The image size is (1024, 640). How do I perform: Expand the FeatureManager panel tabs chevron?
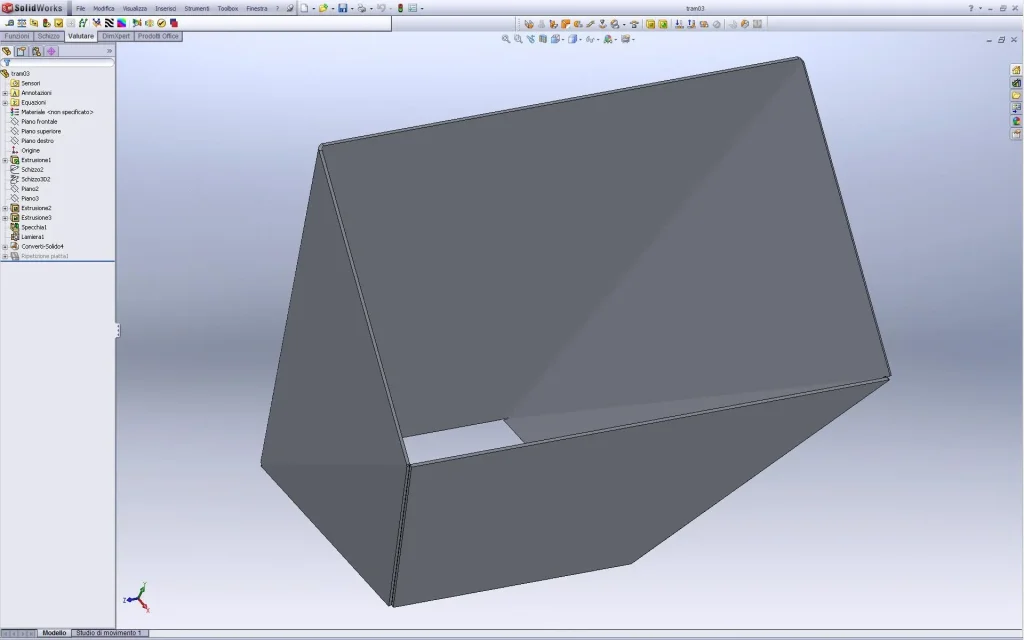point(109,51)
